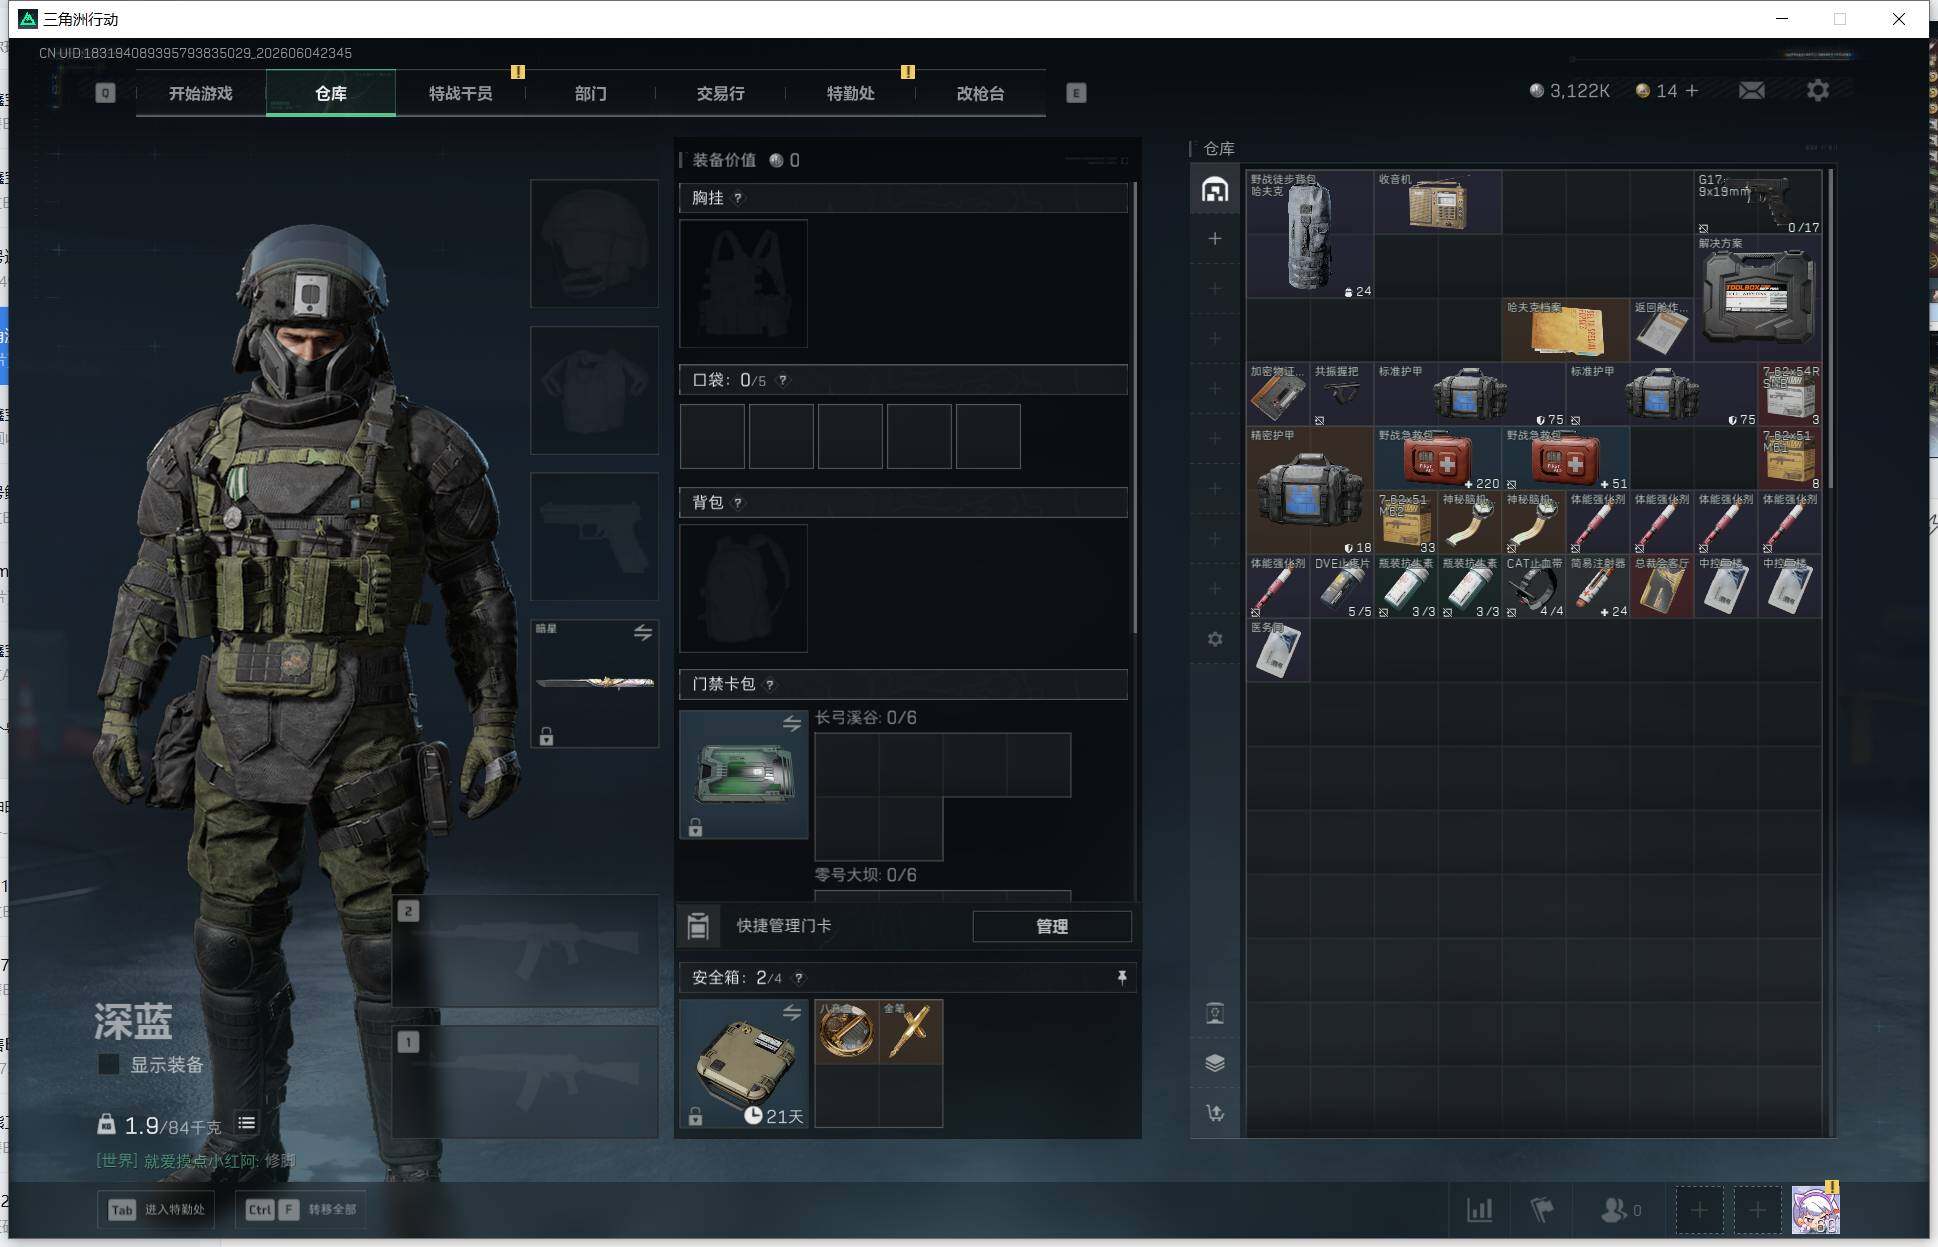Click the 管理 button
The width and height of the screenshot is (1938, 1247).
point(1052,926)
